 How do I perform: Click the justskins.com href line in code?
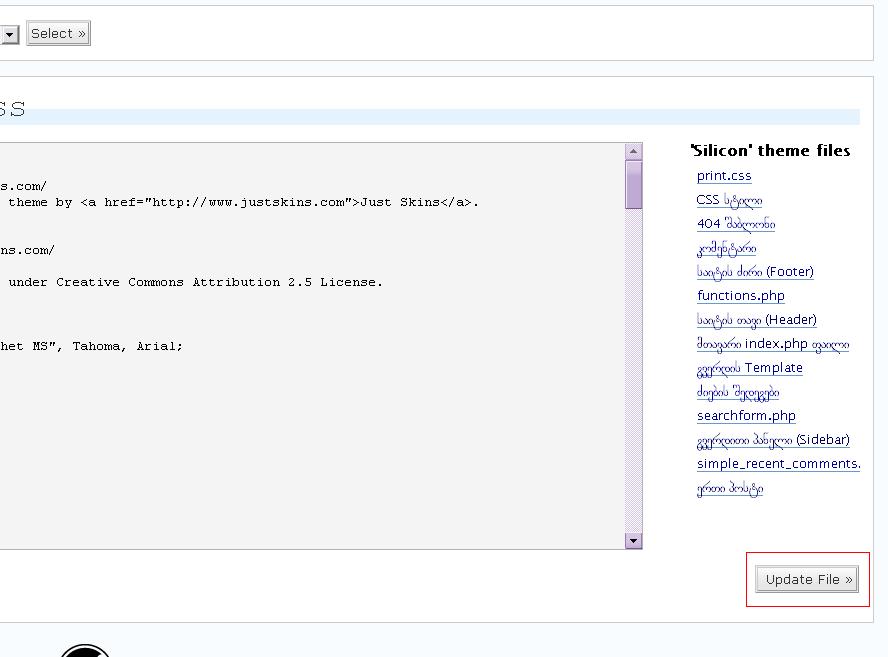(243, 202)
